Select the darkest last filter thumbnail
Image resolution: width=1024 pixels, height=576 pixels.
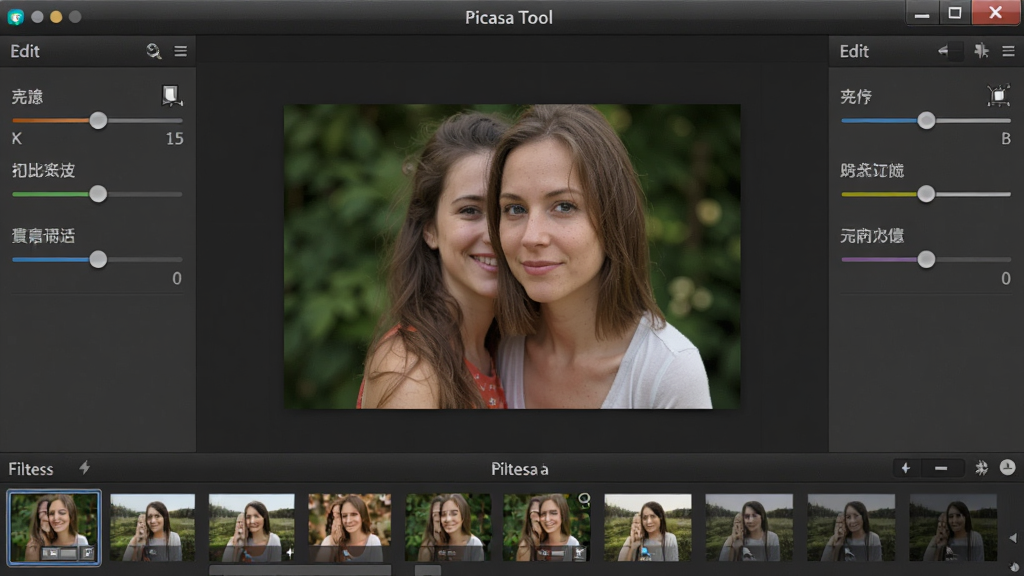pos(953,528)
